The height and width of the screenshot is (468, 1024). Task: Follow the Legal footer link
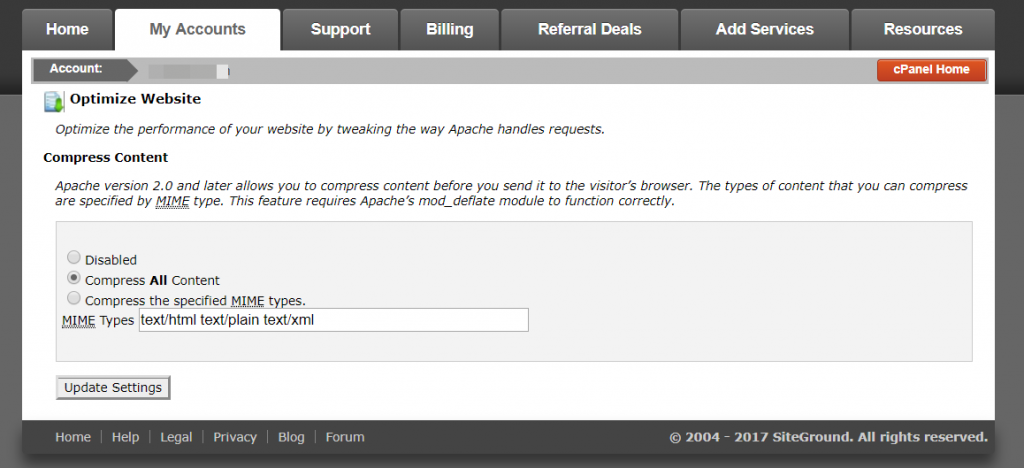coord(176,437)
